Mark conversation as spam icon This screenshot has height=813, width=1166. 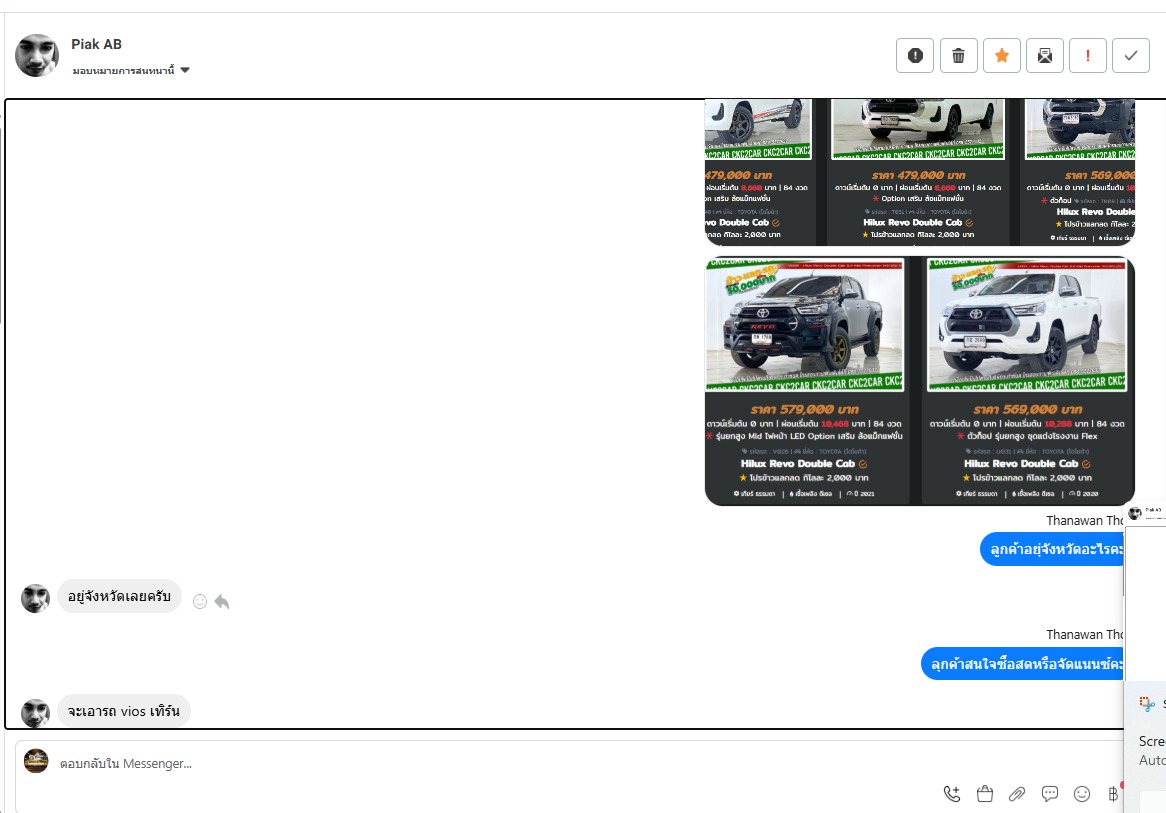pyautogui.click(x=915, y=56)
